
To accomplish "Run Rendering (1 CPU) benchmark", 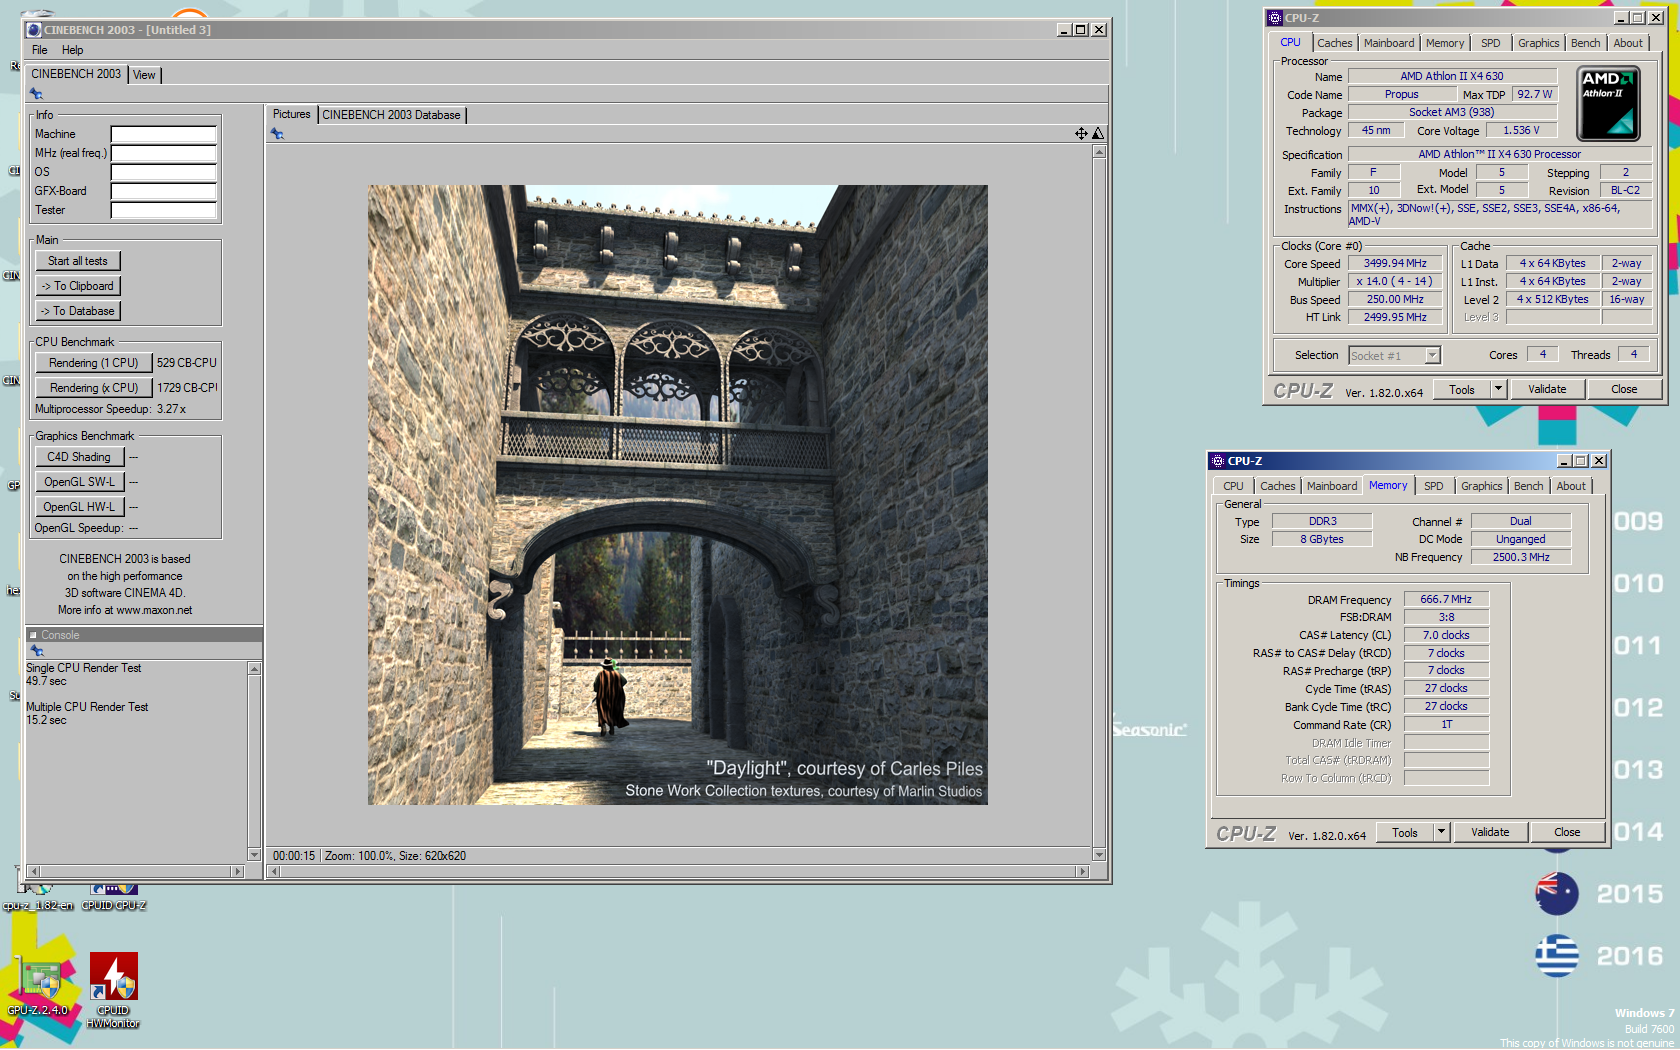I will click(x=94, y=363).
